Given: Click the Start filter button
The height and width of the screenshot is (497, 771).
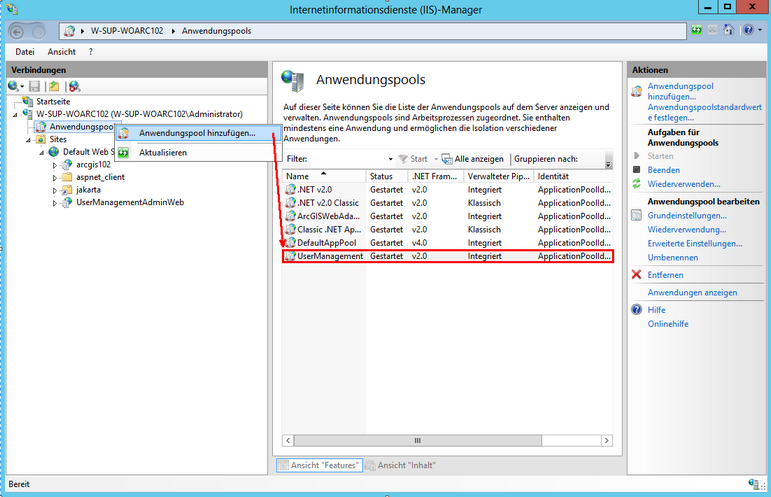Looking at the screenshot, I should [413, 159].
